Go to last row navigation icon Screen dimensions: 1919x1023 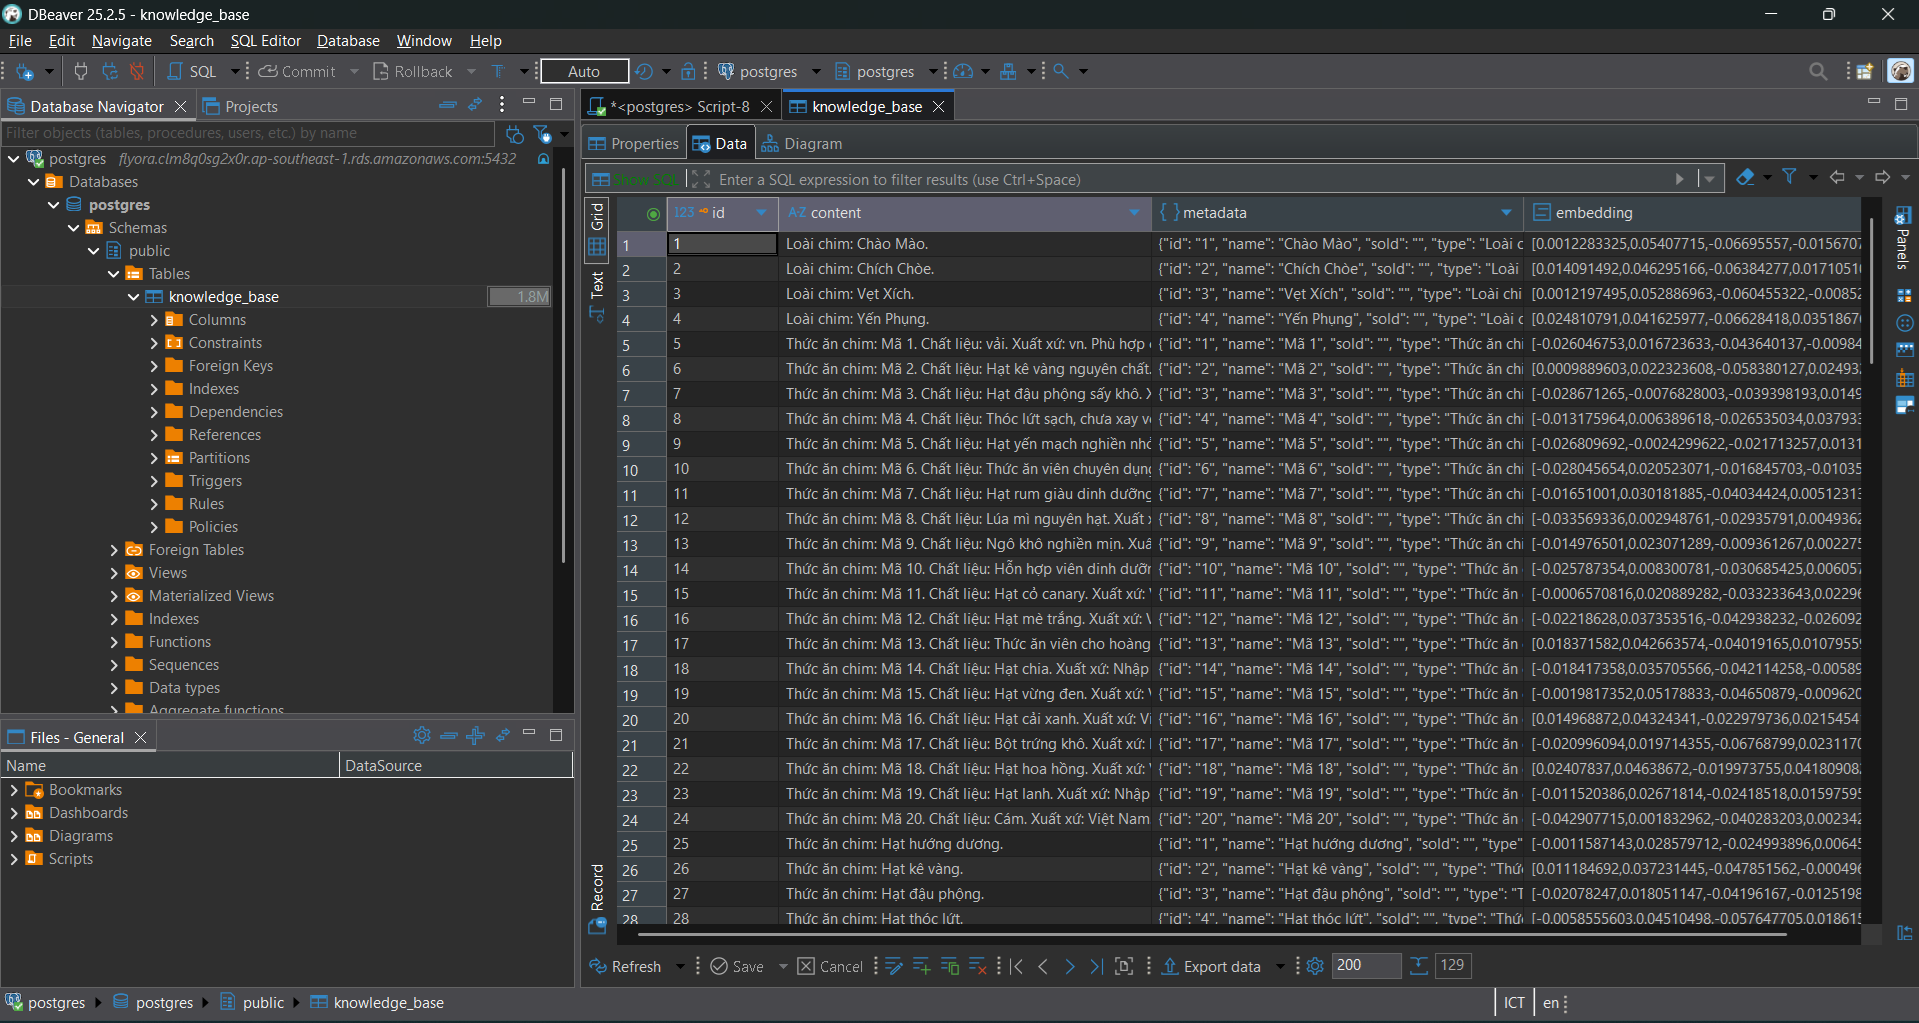point(1096,966)
